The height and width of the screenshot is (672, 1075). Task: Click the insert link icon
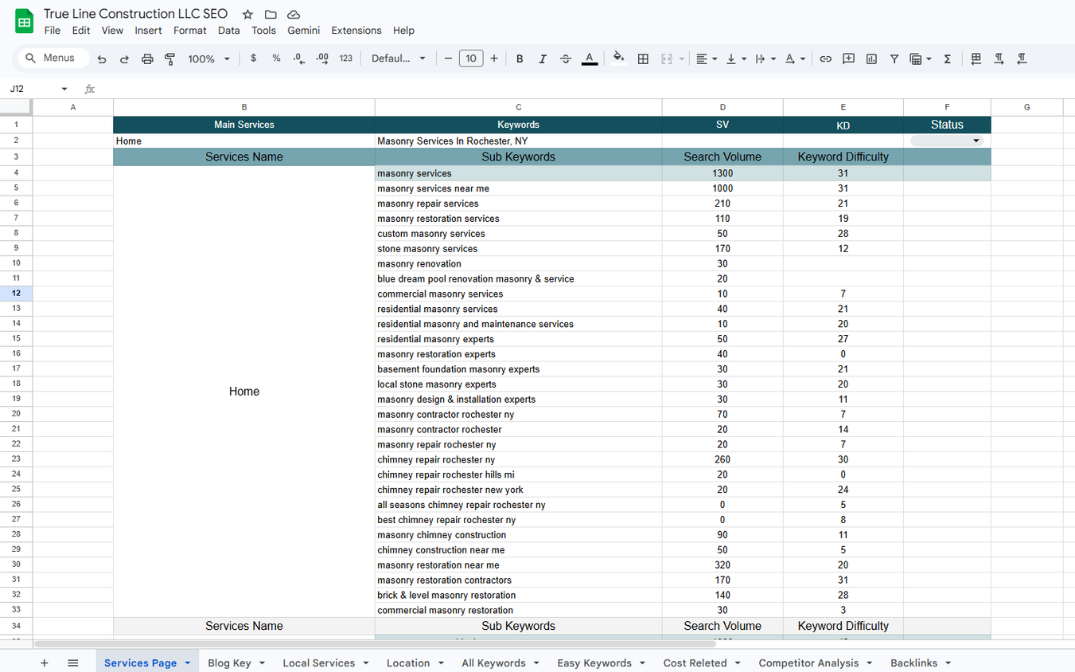click(x=825, y=59)
